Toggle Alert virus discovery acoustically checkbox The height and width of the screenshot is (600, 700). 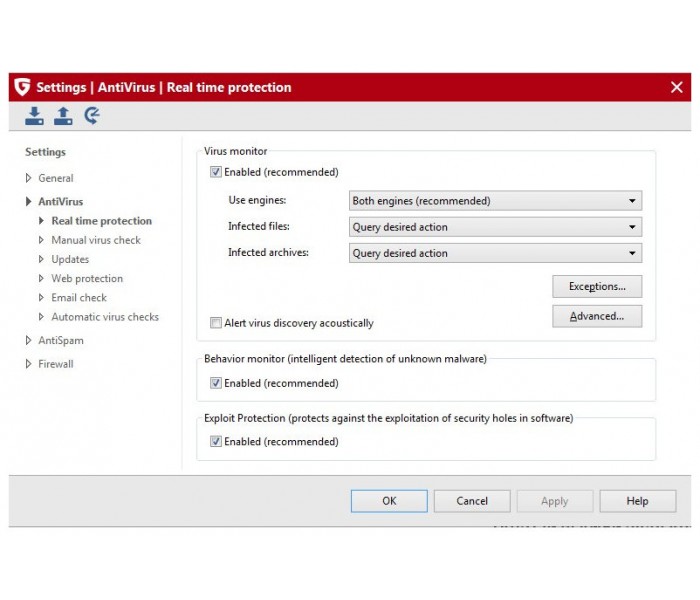pyautogui.click(x=216, y=323)
